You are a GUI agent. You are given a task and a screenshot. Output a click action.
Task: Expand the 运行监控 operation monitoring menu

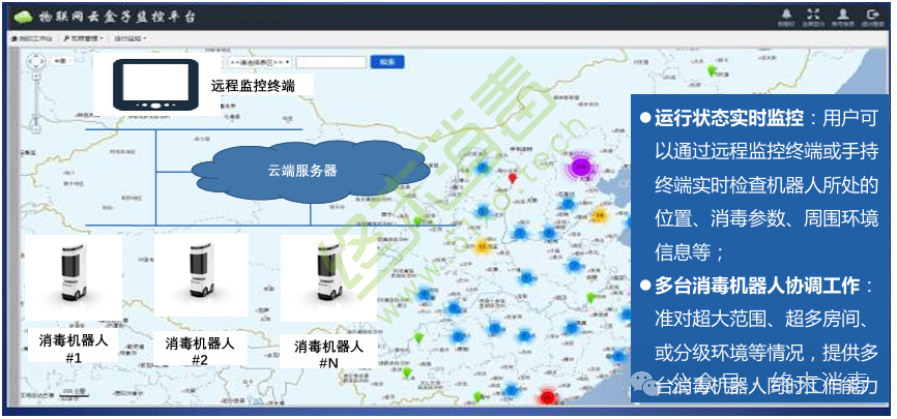coord(130,38)
